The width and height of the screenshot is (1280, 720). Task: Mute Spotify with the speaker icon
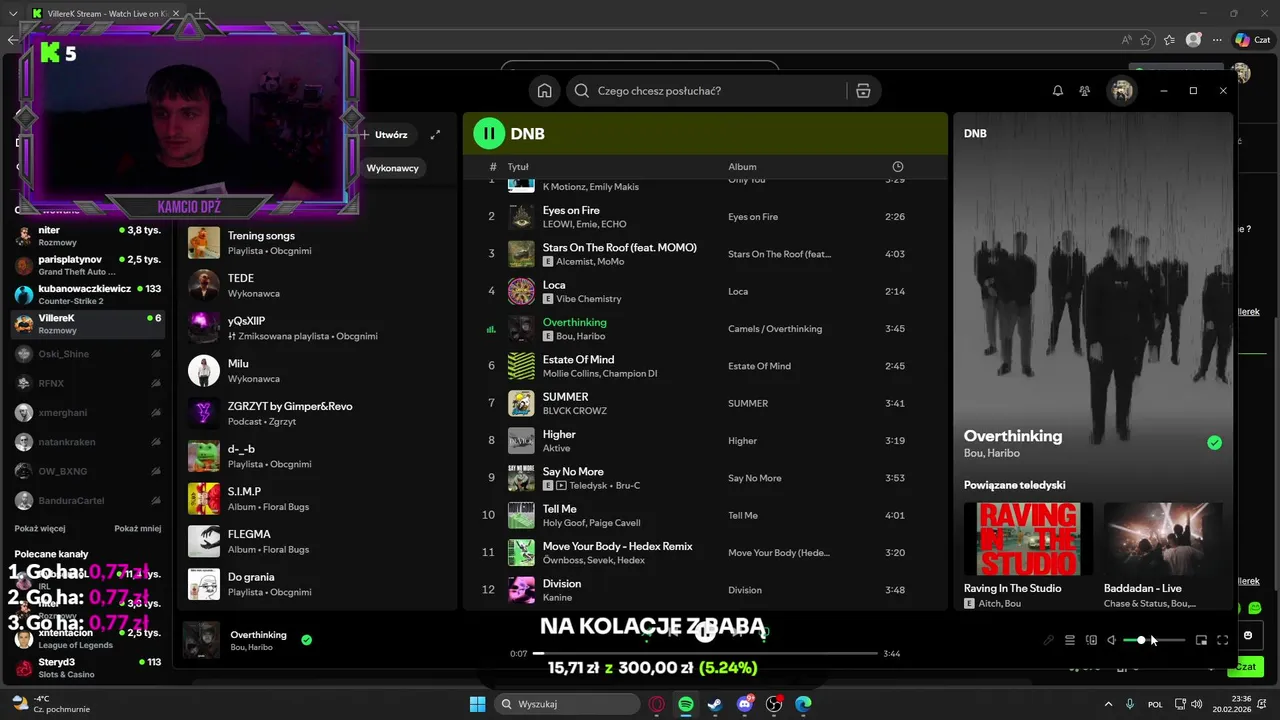click(1111, 640)
